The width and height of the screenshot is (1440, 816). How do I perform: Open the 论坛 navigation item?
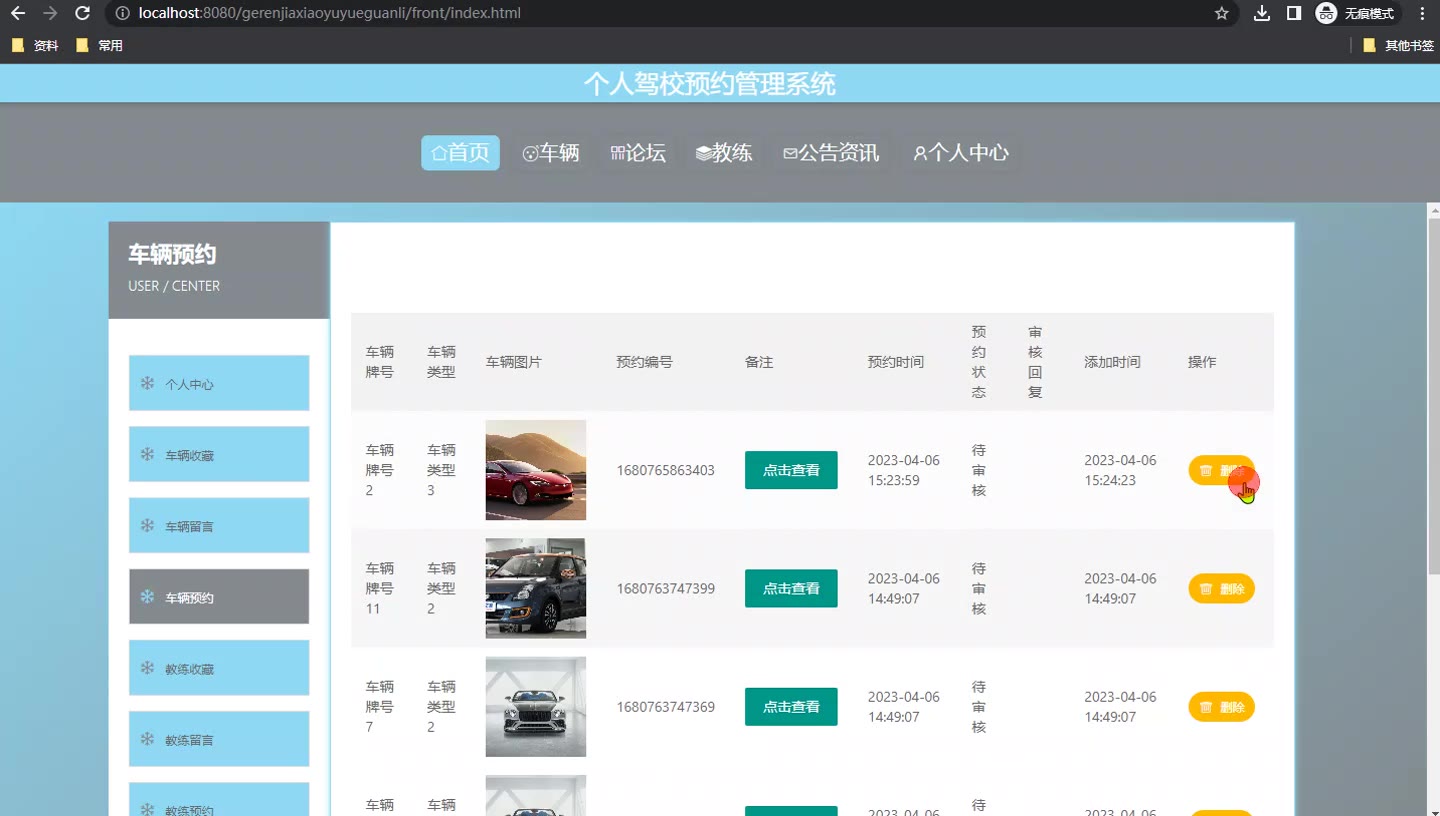(638, 153)
